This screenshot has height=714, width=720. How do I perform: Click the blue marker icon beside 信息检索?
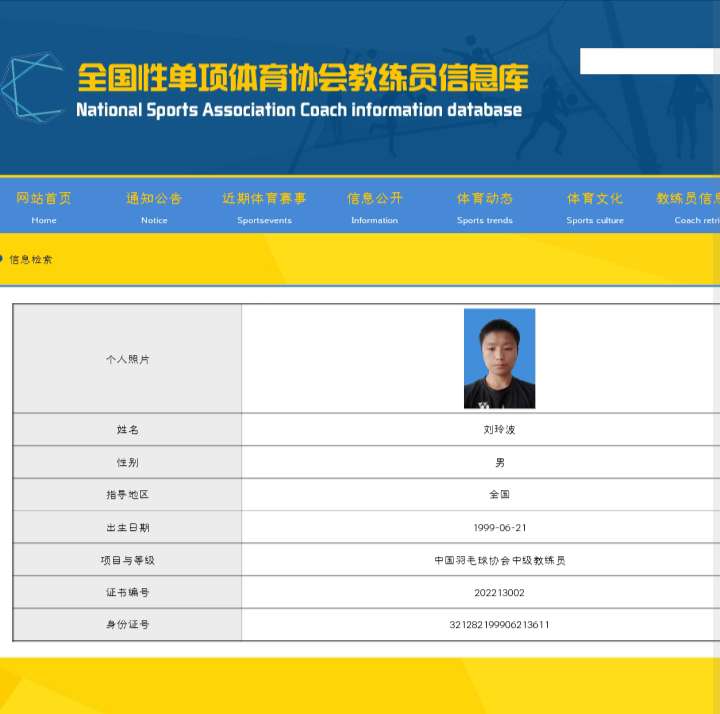click(2, 259)
